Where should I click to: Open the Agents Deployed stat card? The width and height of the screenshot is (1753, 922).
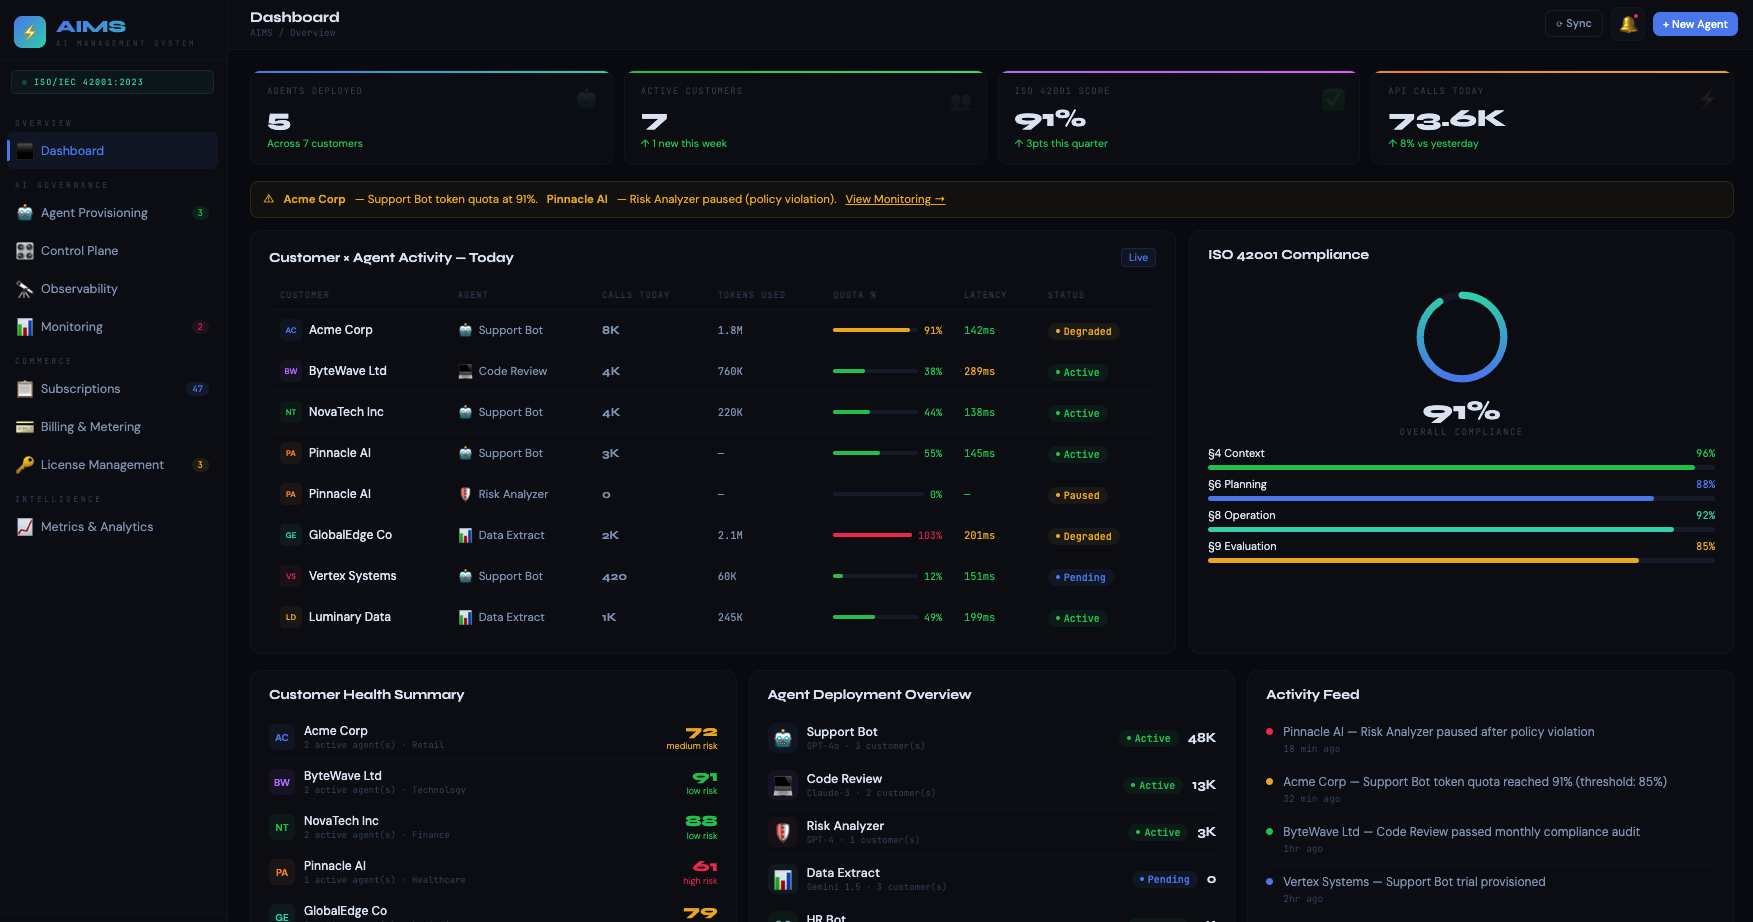pos(431,118)
